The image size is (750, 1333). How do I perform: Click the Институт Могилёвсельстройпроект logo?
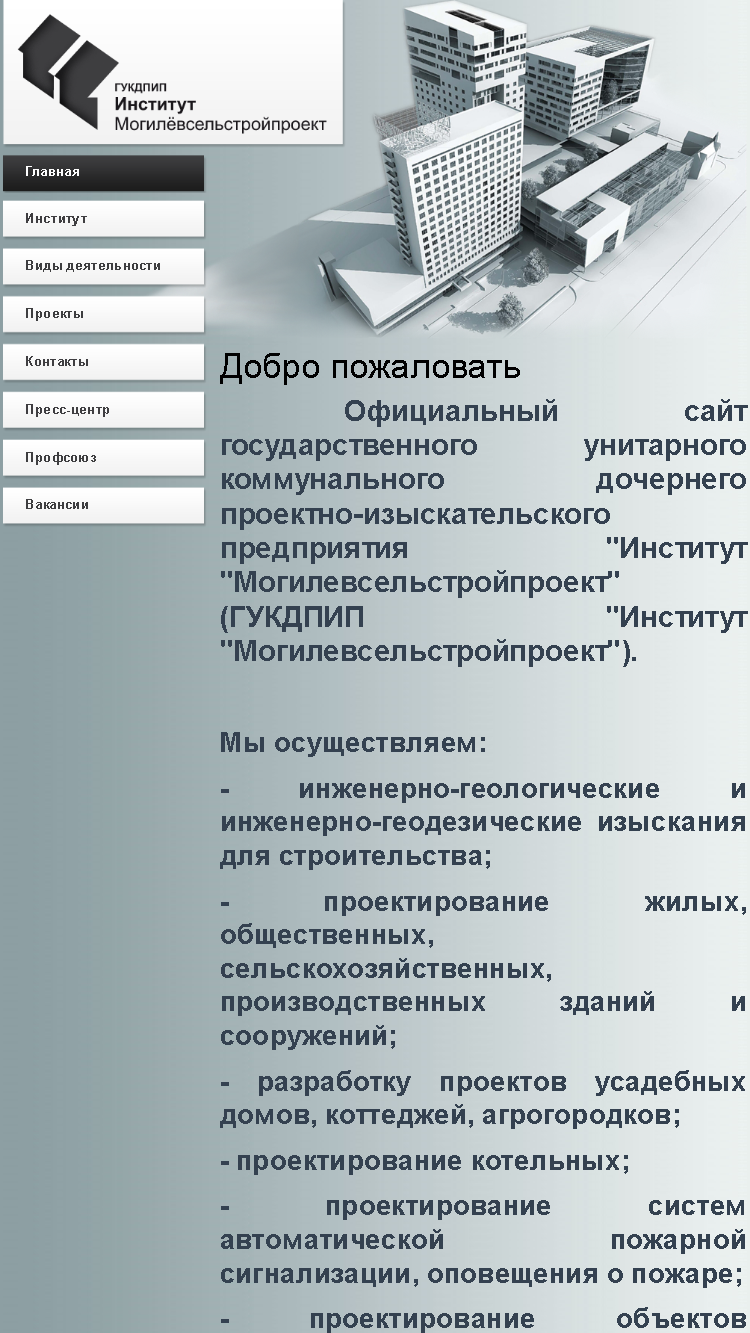(x=173, y=72)
